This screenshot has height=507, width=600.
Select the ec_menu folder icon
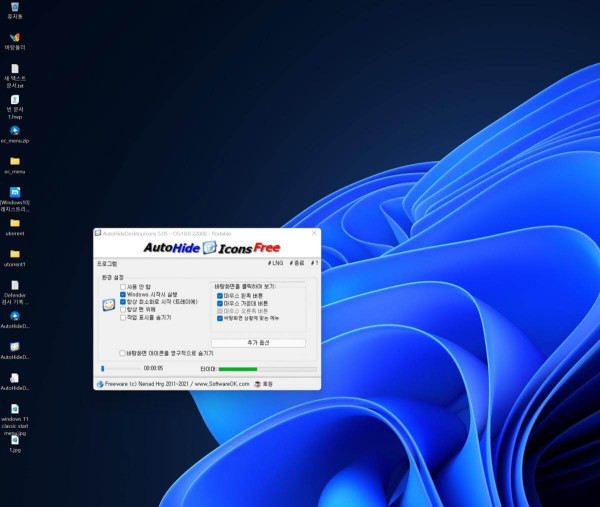tap(15, 161)
